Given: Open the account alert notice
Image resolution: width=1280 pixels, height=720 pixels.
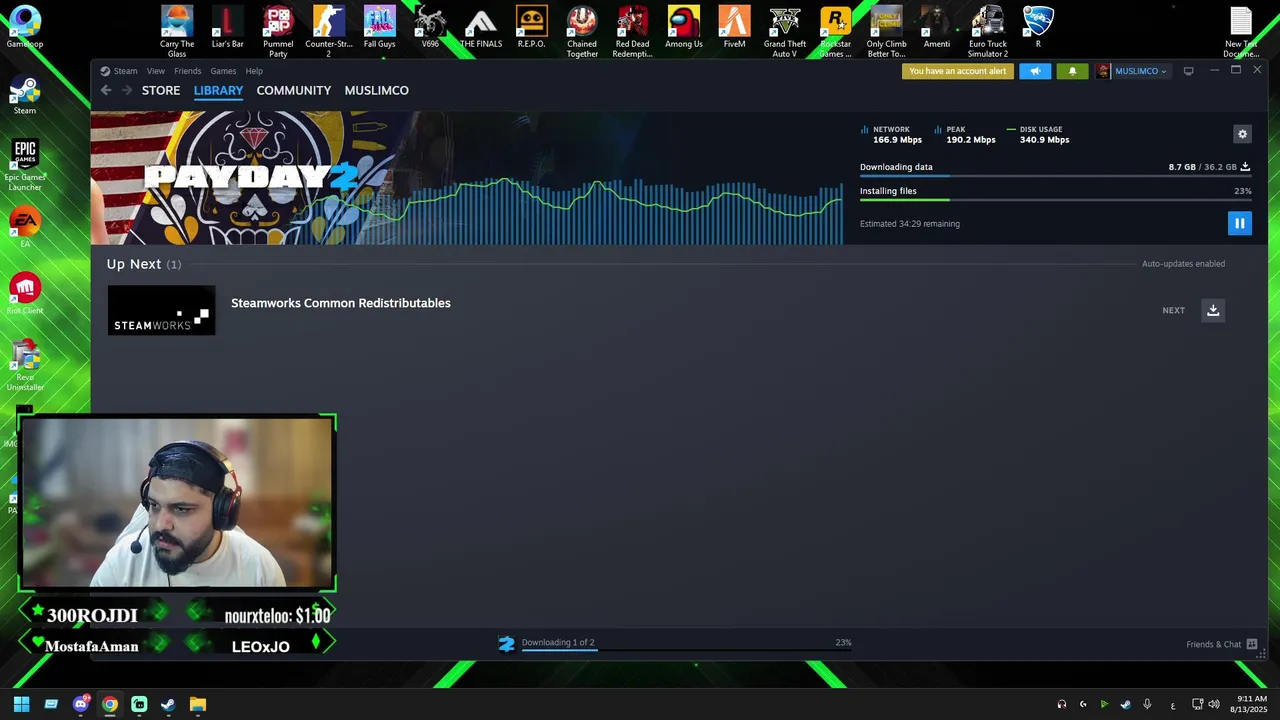Looking at the screenshot, I should 957,71.
